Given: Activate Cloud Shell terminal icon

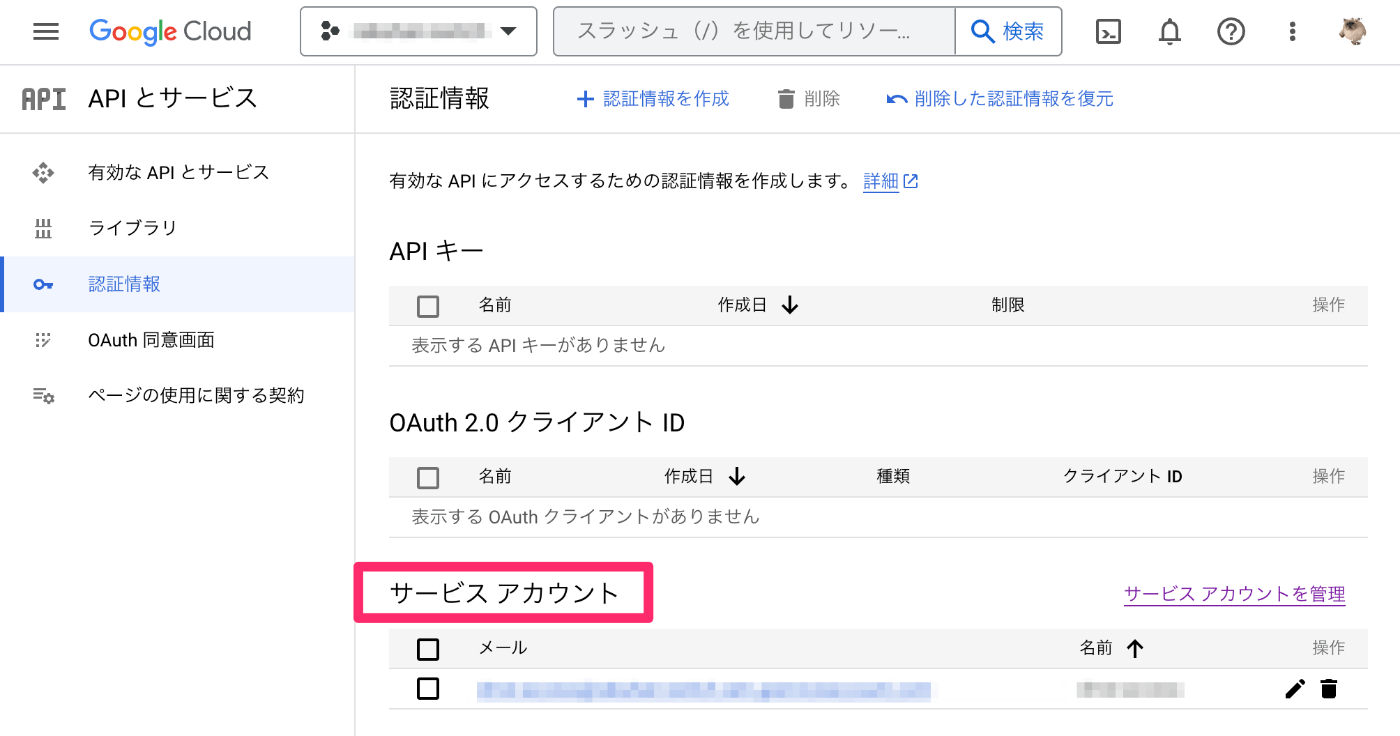Looking at the screenshot, I should (1108, 32).
